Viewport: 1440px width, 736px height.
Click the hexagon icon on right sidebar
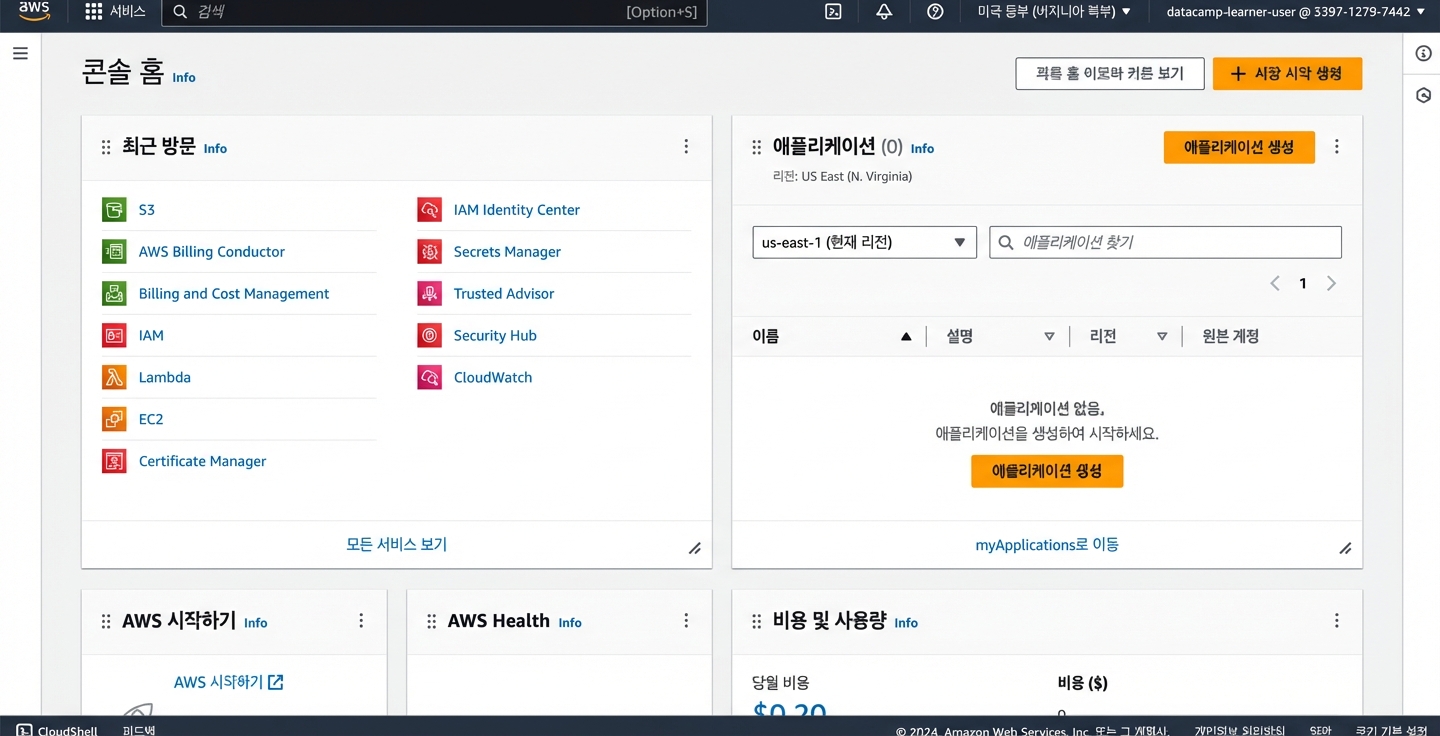(x=1424, y=95)
